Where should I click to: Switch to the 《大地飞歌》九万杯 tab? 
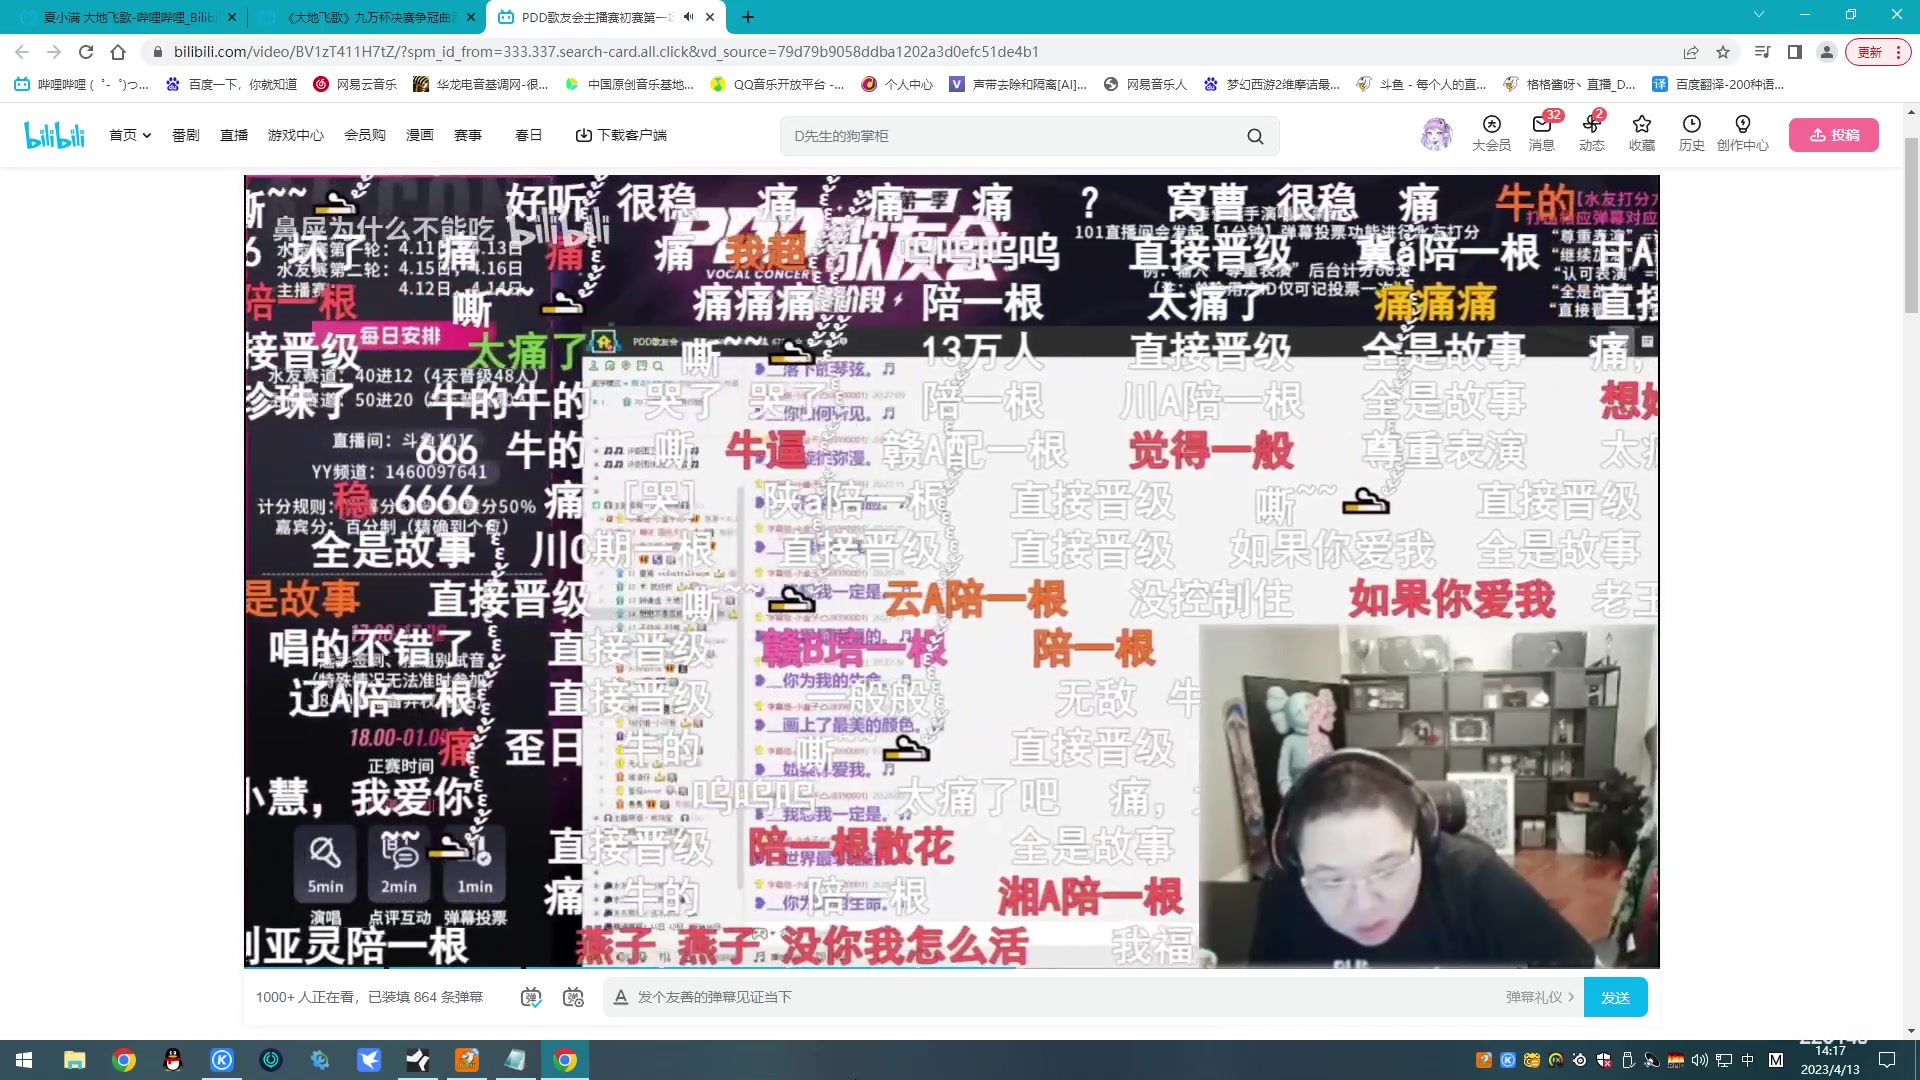point(365,17)
